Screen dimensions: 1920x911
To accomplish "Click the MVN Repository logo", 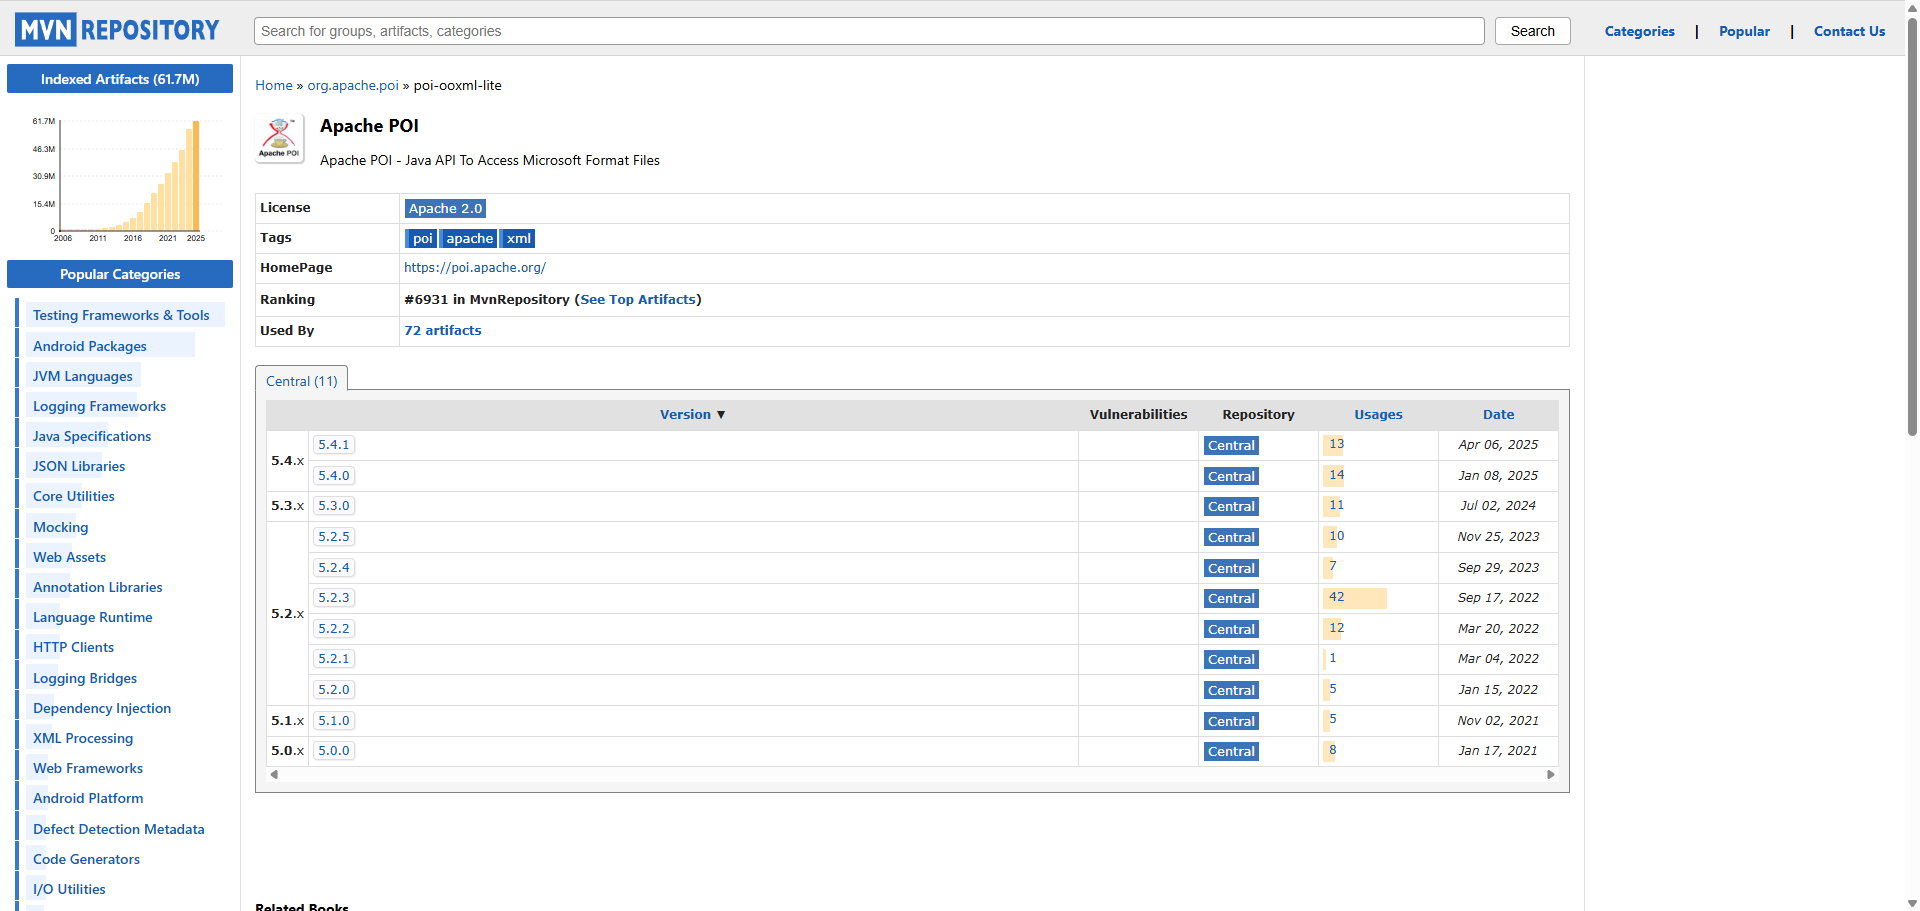I will pyautogui.click(x=117, y=30).
